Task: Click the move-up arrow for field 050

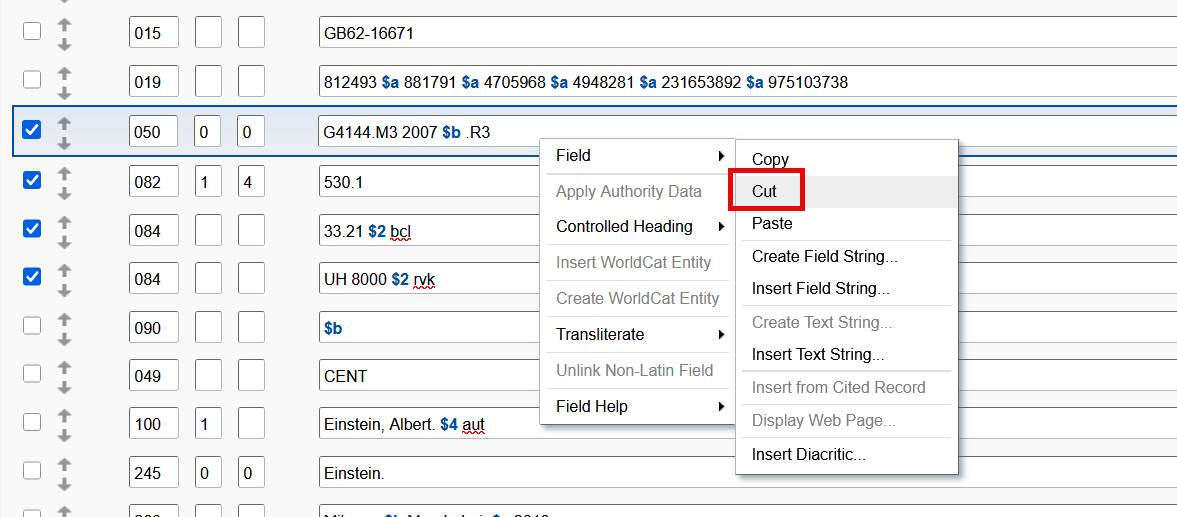Action: (64, 123)
